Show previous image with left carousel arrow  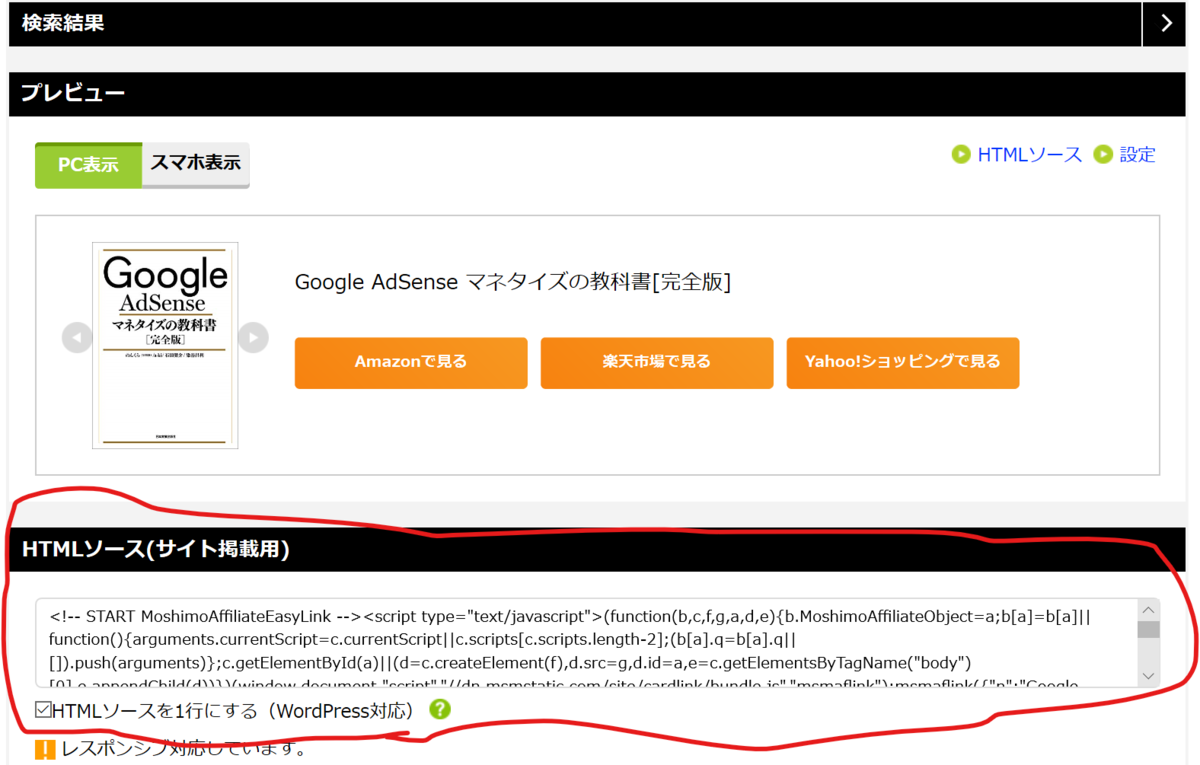[x=77, y=338]
